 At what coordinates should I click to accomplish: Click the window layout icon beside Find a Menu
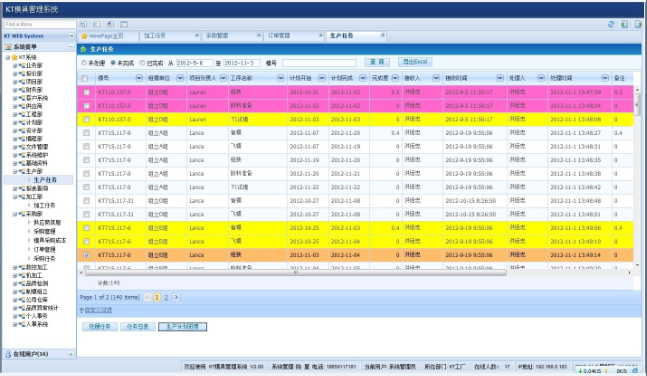pos(124,24)
